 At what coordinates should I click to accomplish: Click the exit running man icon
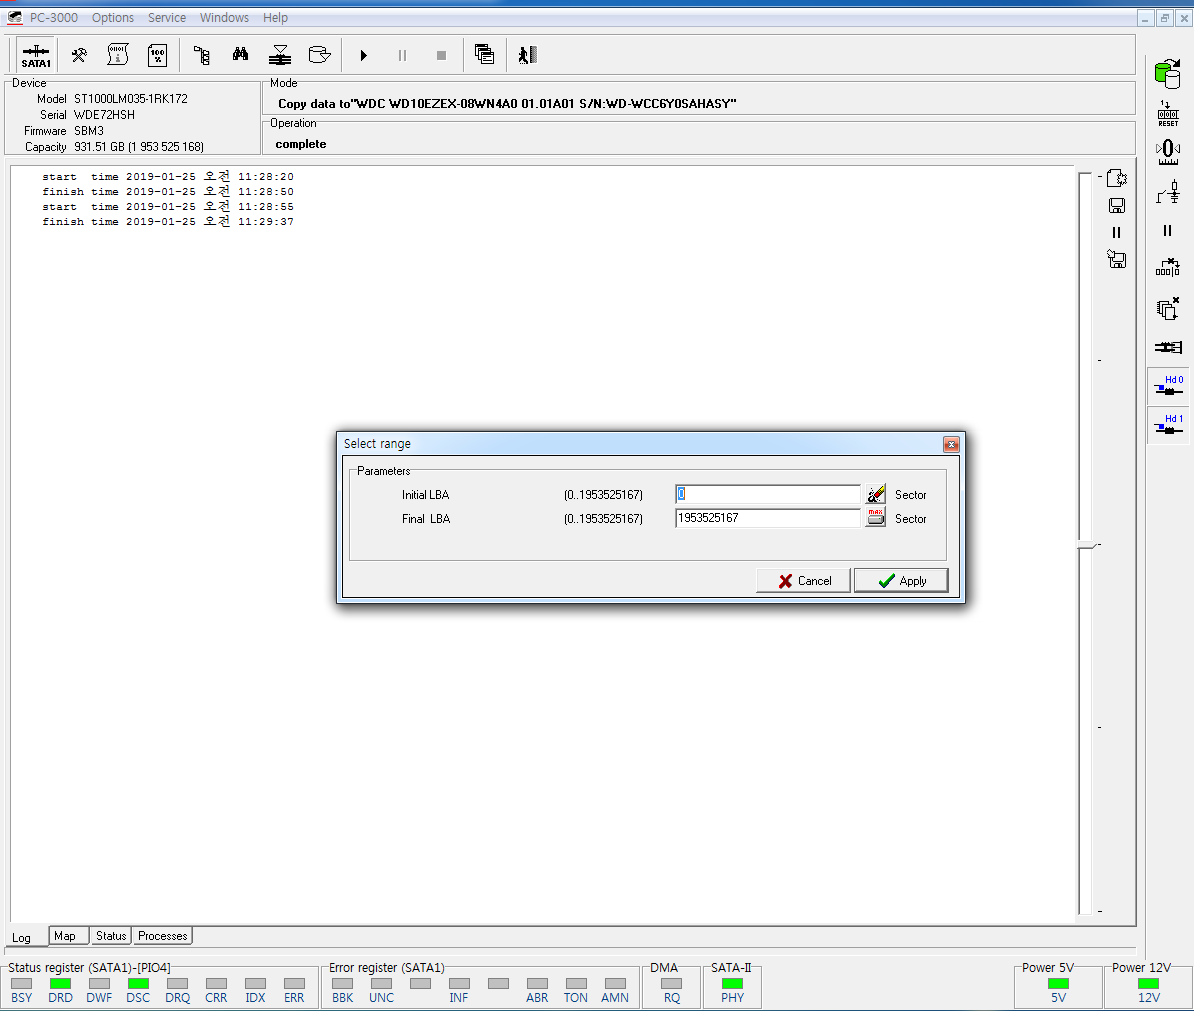tap(528, 55)
